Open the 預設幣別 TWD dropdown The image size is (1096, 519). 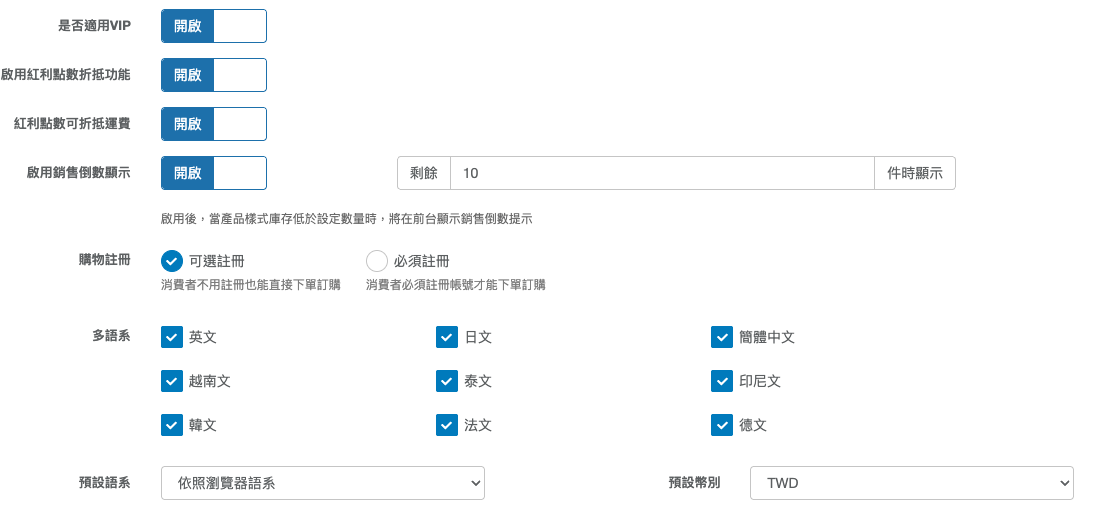[912, 483]
